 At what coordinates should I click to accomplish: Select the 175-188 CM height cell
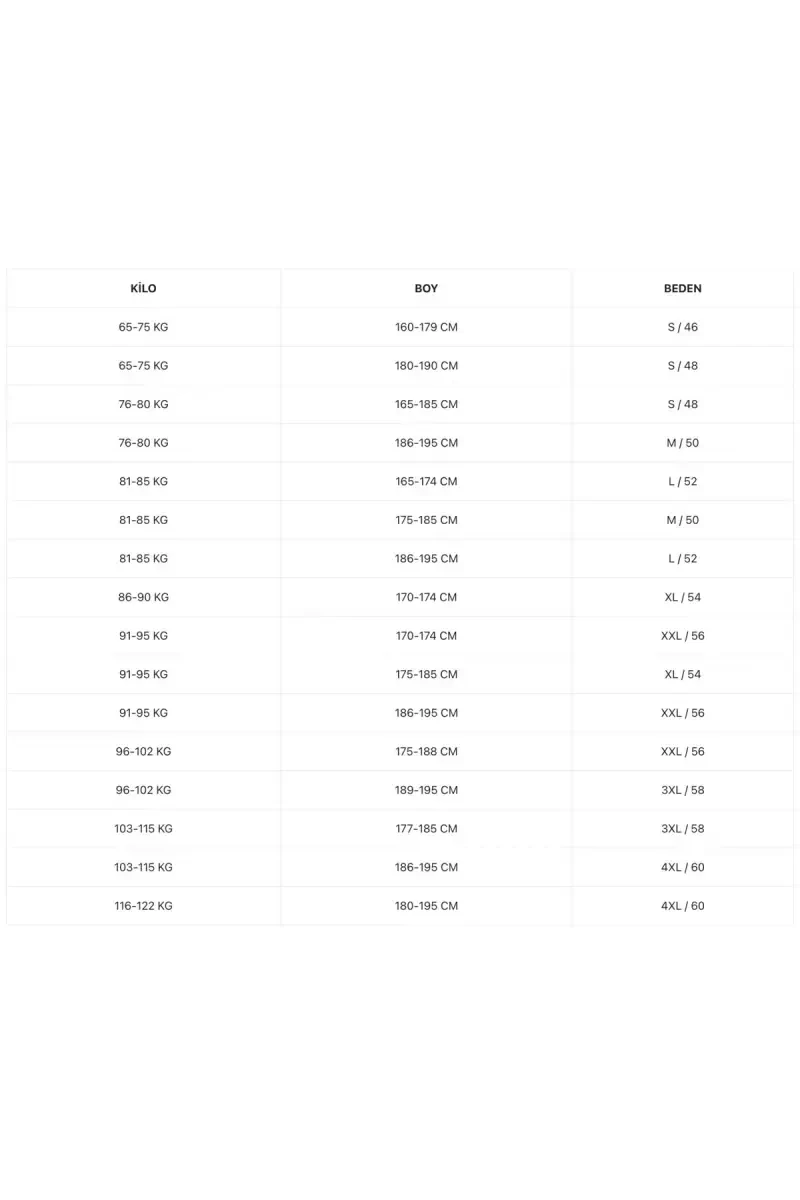(426, 752)
